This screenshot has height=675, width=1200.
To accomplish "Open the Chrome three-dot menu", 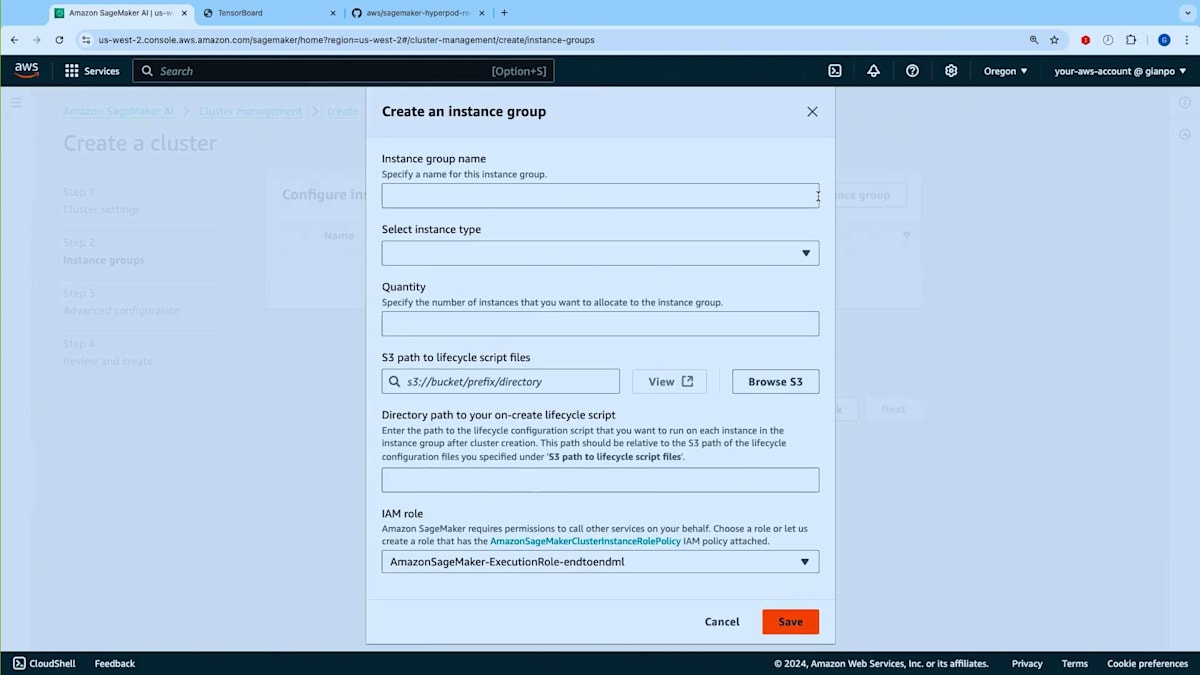I will 1186,40.
